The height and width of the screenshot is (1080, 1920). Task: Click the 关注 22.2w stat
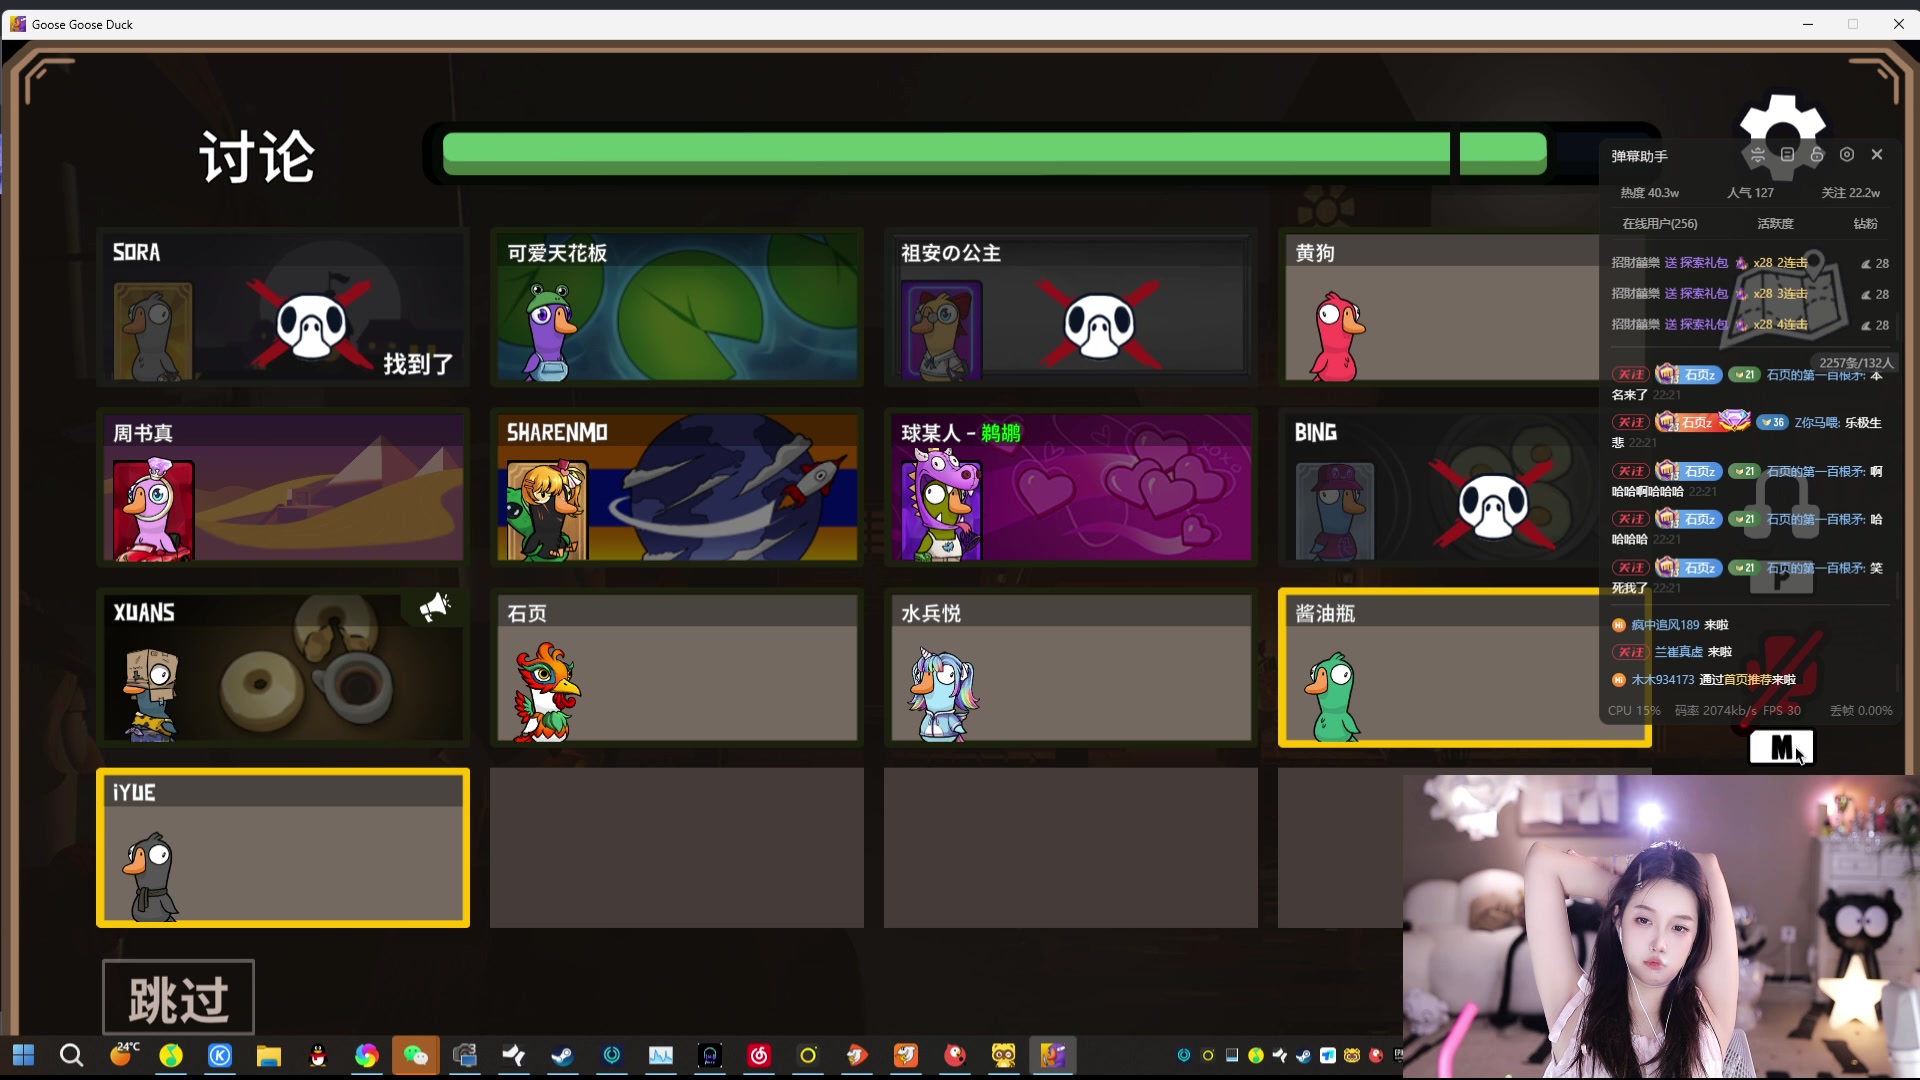tap(1850, 193)
